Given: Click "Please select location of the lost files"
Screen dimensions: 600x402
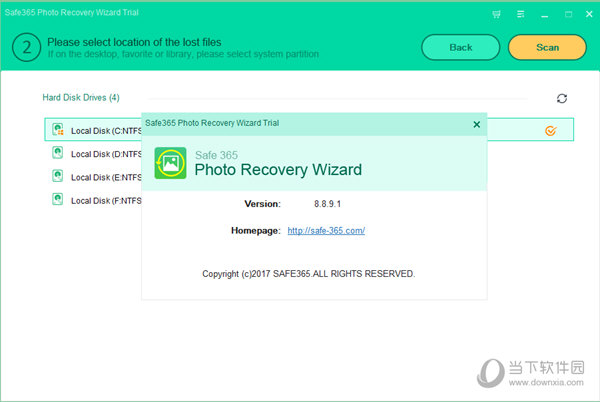Looking at the screenshot, I should coord(134,42).
